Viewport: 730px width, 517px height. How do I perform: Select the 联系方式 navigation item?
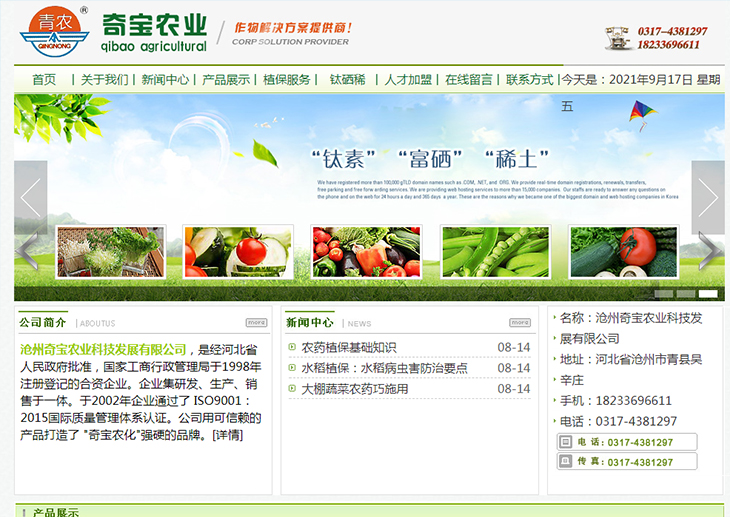pyautogui.click(x=529, y=80)
